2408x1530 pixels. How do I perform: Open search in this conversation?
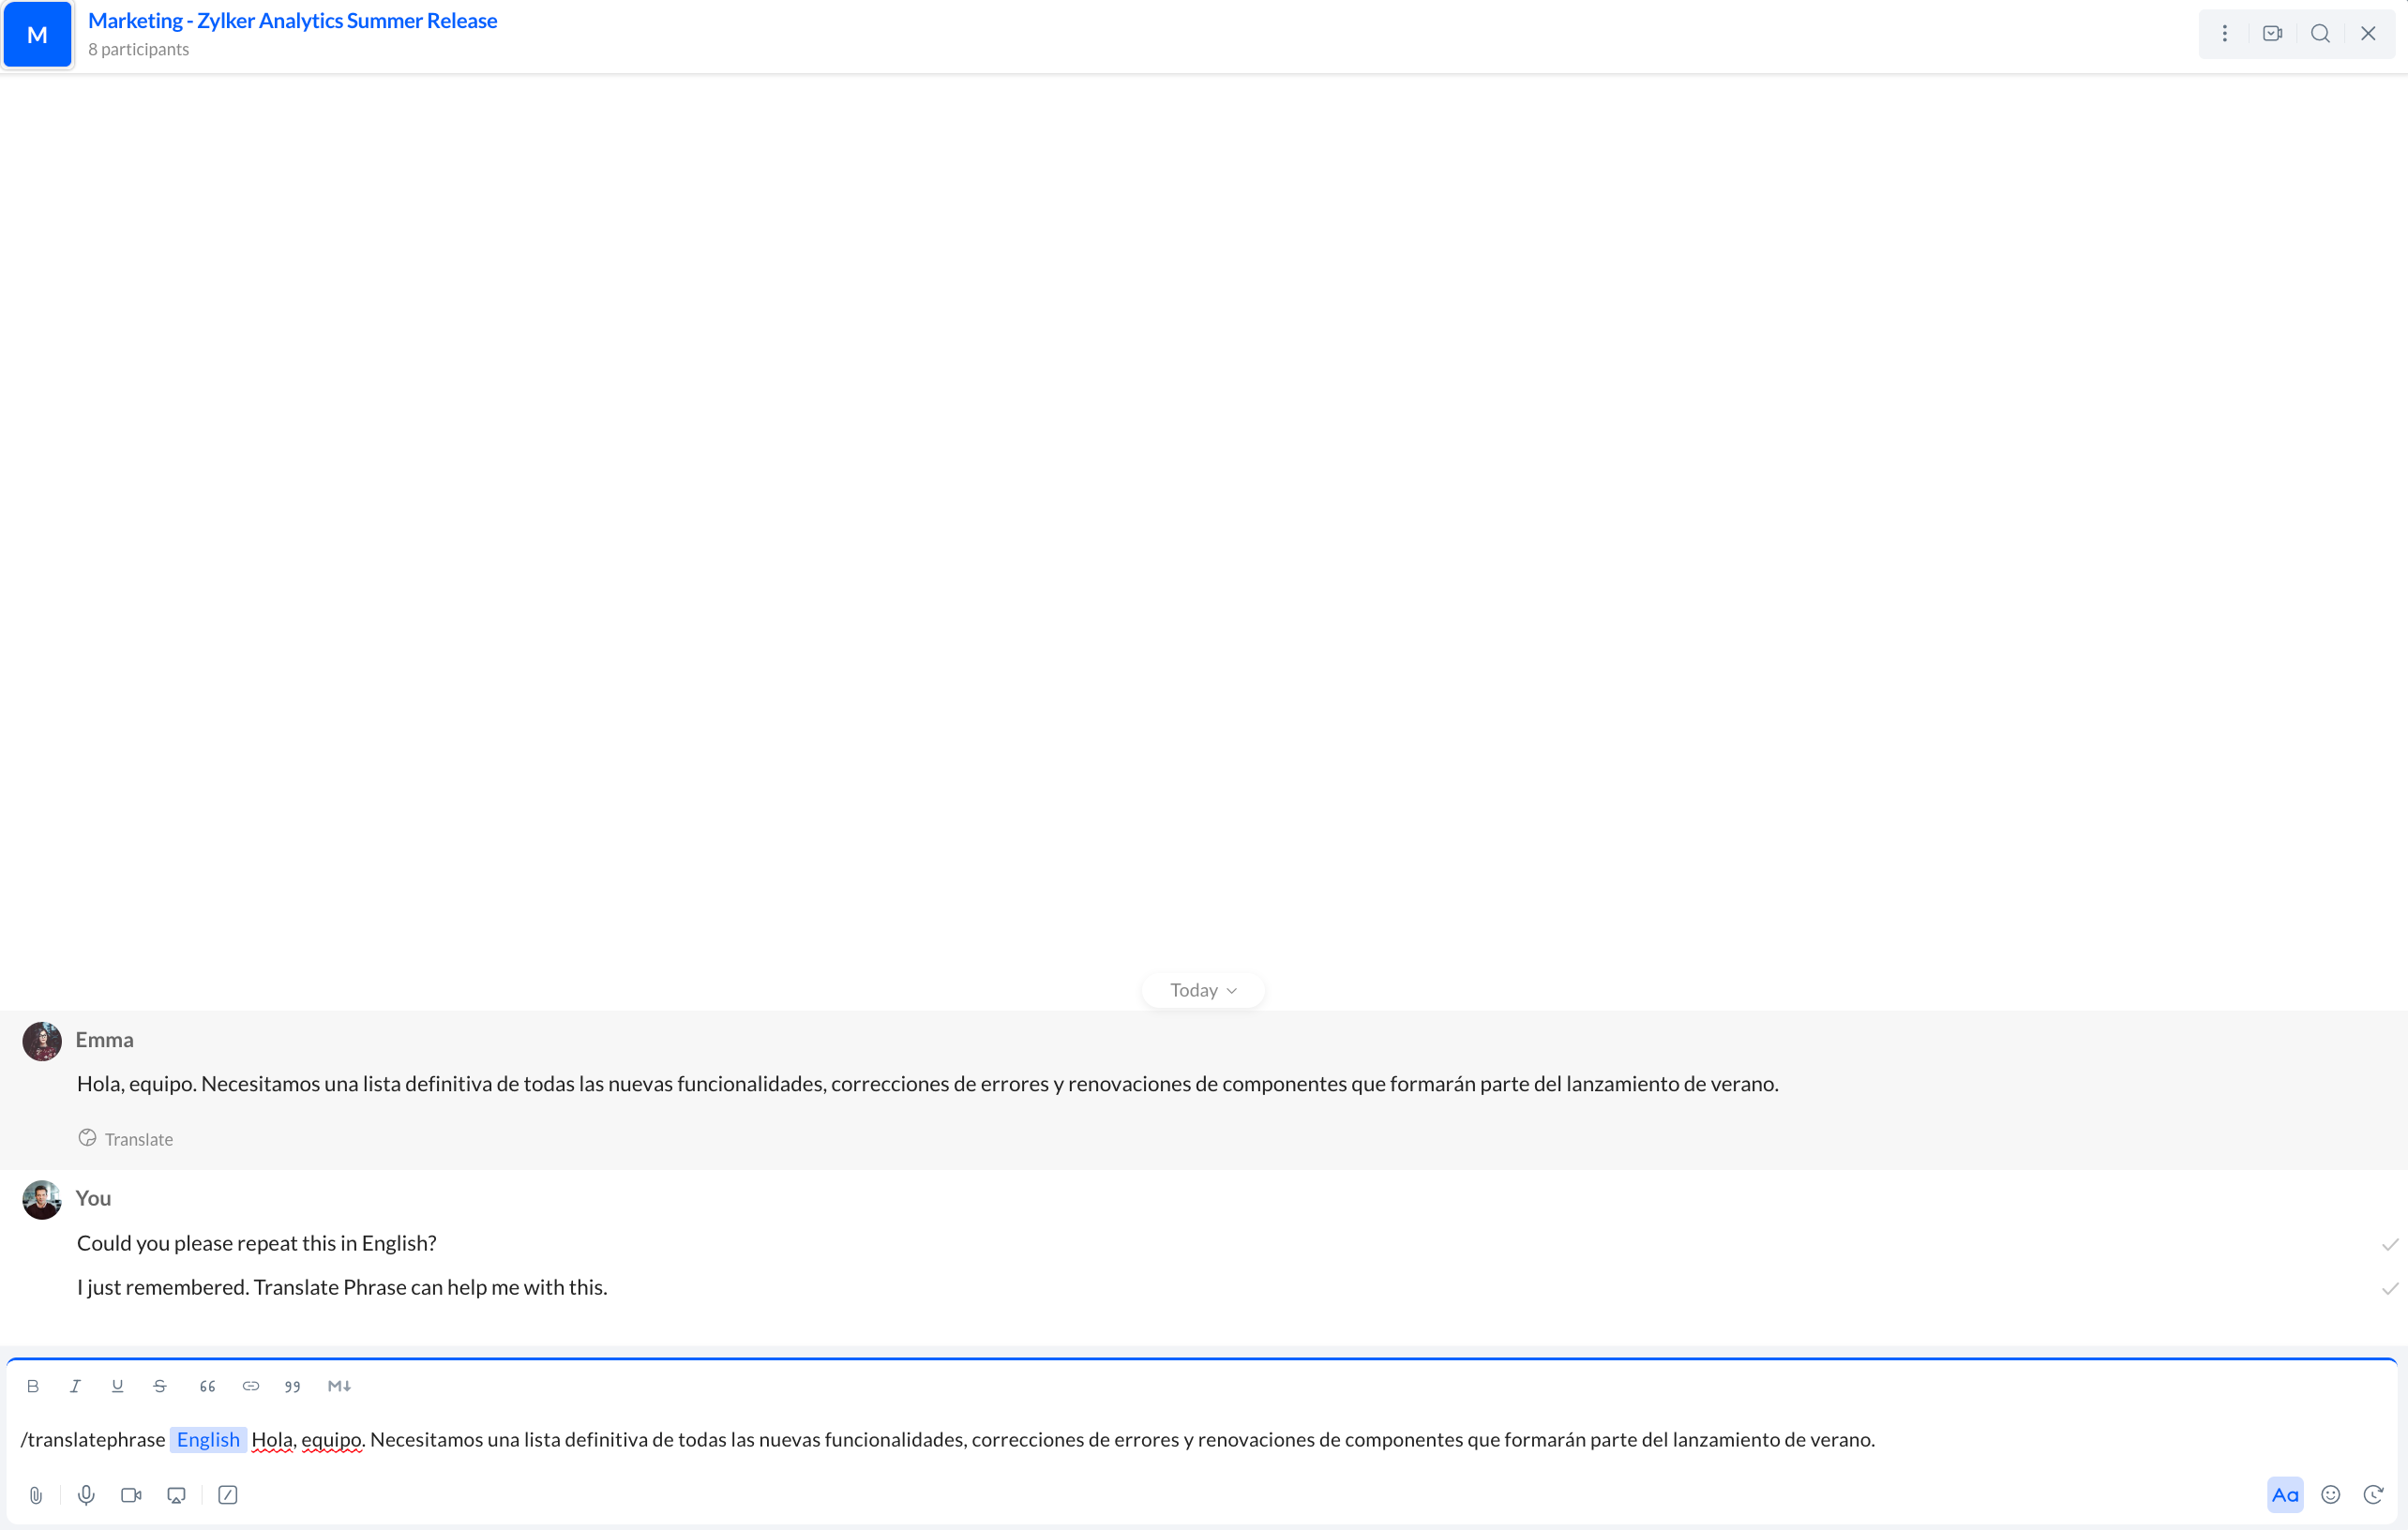2320,34
